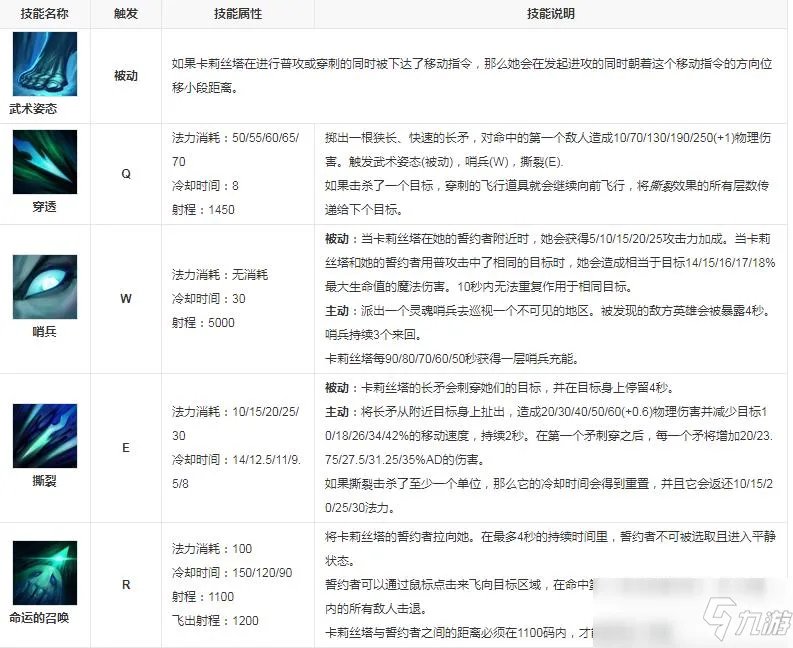Click the 触发 column header
793x648 pixels.
(x=126, y=14)
